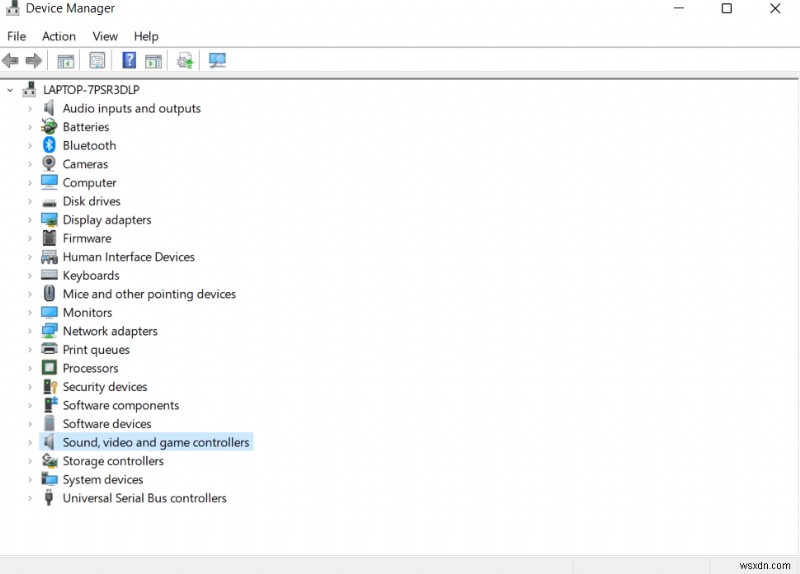Click the Batteries category icon
800x574 pixels.
tap(49, 126)
